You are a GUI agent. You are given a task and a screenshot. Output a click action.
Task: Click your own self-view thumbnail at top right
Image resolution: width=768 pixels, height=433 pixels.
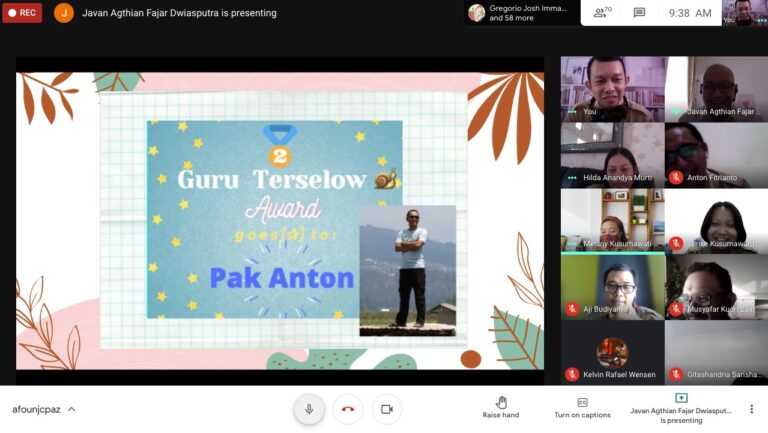click(744, 12)
